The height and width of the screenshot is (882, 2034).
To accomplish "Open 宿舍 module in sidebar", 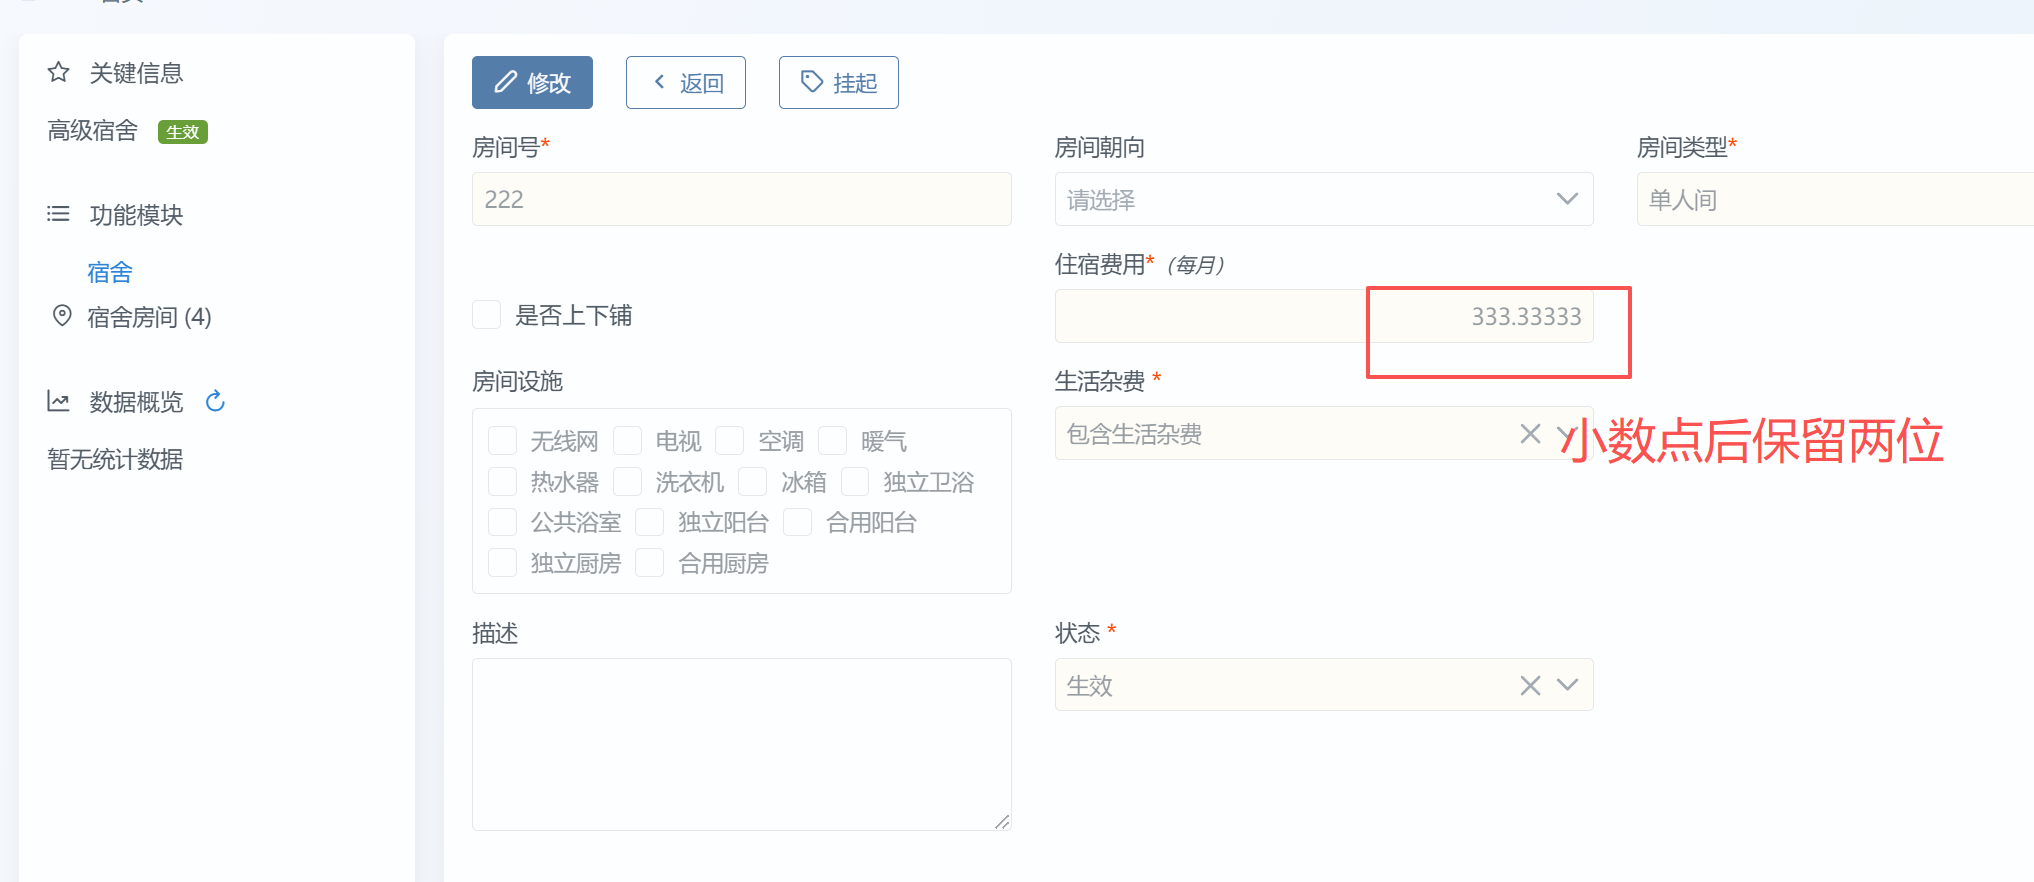I will 110,272.
